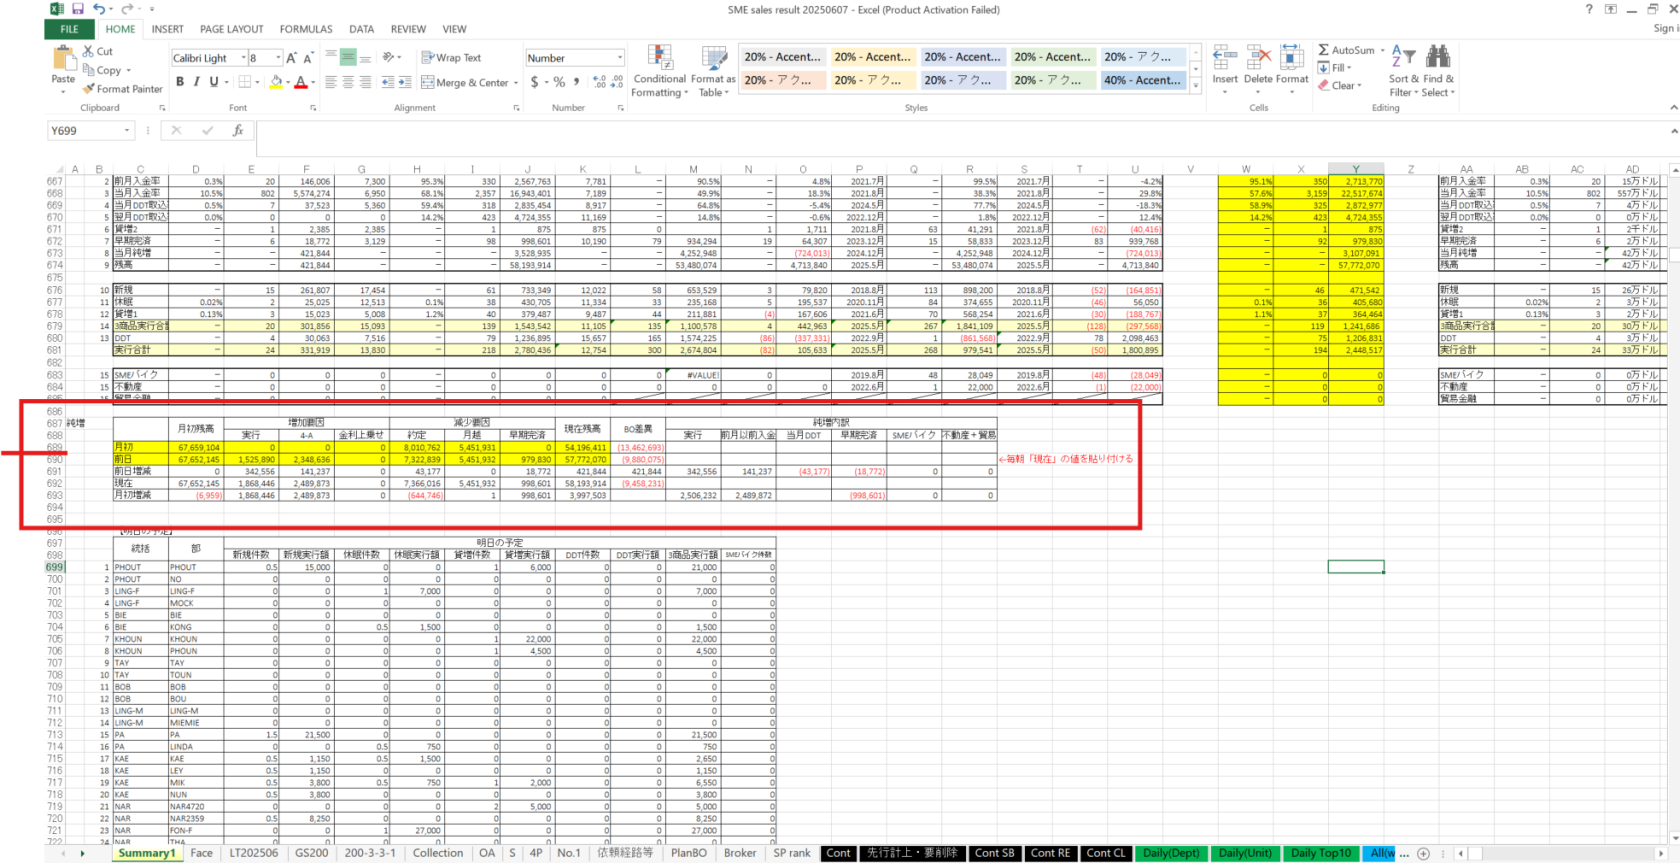Open the LT202506 sheet tab

click(x=253, y=853)
